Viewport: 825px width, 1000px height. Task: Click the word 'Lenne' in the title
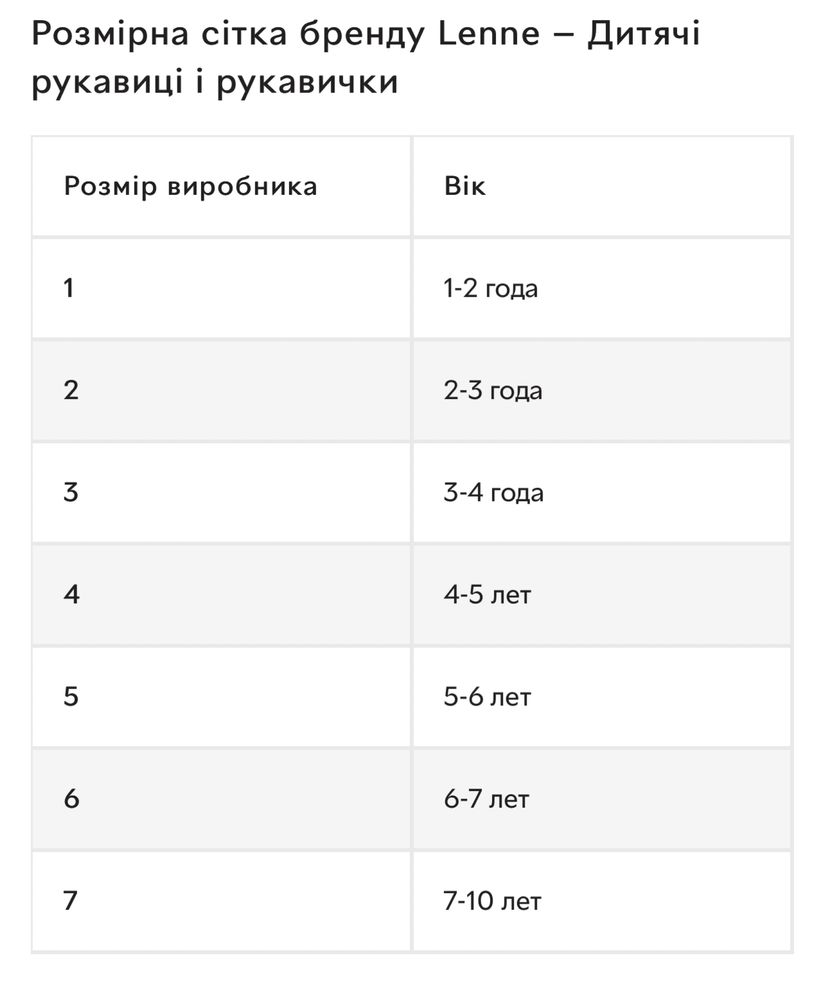point(489,33)
